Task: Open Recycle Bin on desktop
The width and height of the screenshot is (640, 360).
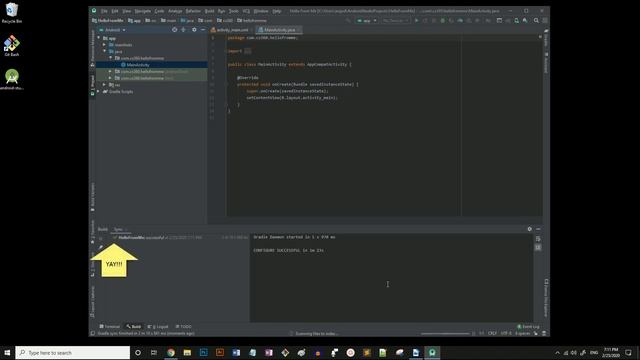Action: [x=12, y=13]
